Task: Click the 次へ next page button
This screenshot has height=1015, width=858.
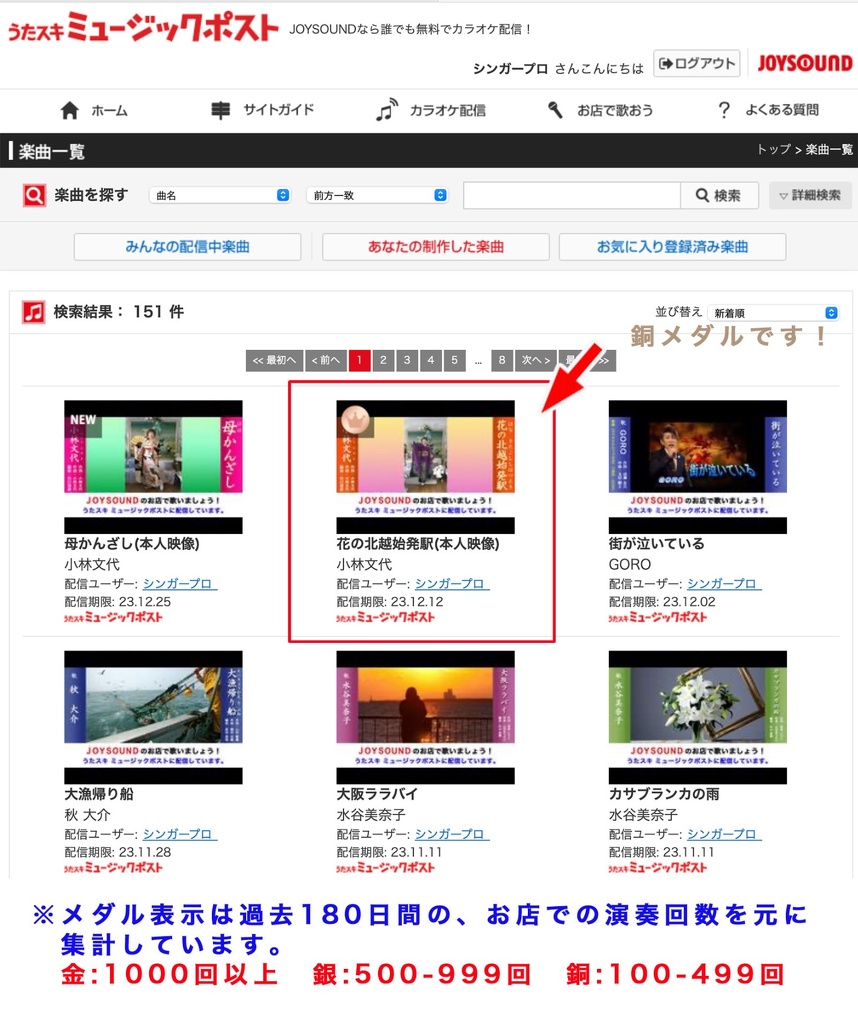Action: pos(535,360)
